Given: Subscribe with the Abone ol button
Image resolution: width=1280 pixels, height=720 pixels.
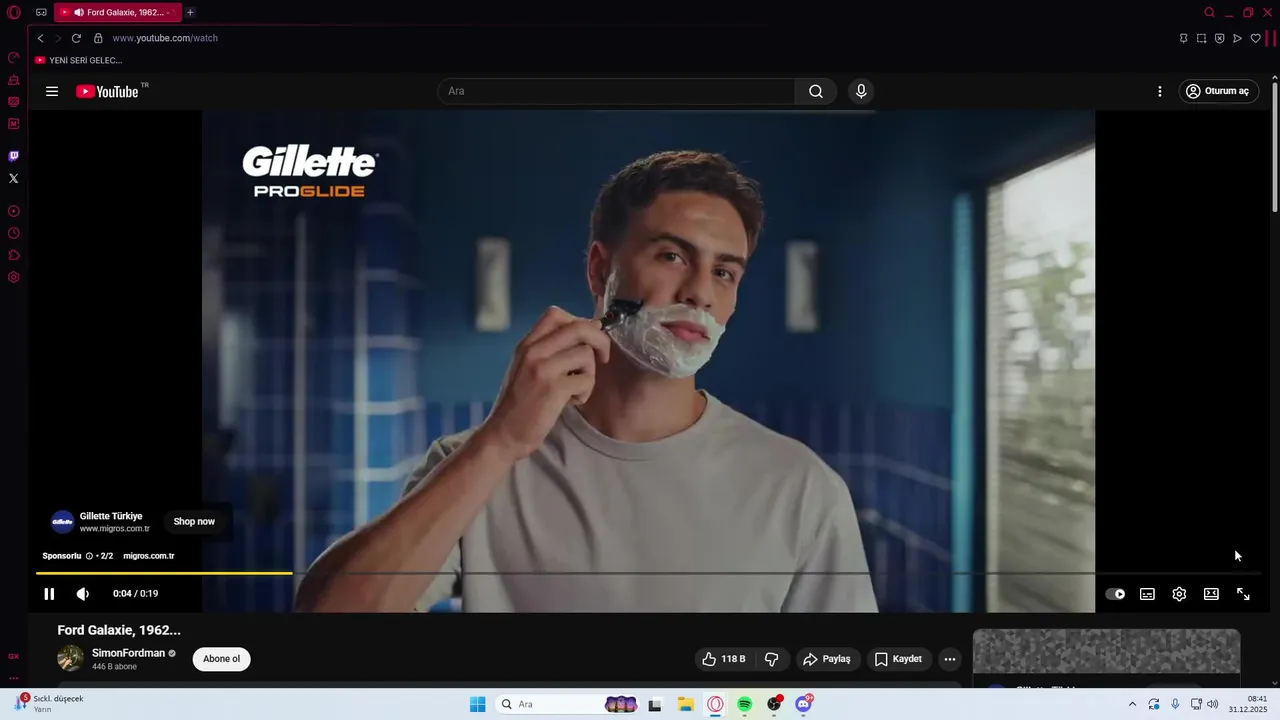Looking at the screenshot, I should 222,659.
